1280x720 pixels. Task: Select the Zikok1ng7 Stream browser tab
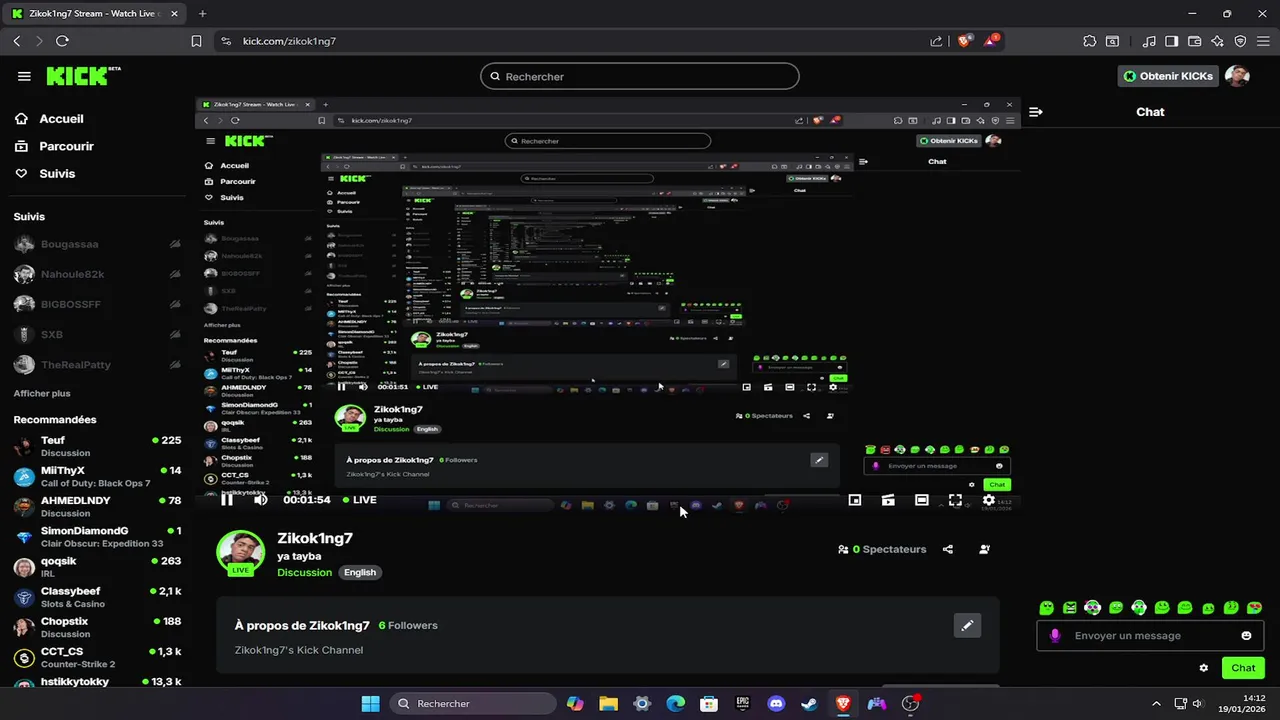point(92,14)
